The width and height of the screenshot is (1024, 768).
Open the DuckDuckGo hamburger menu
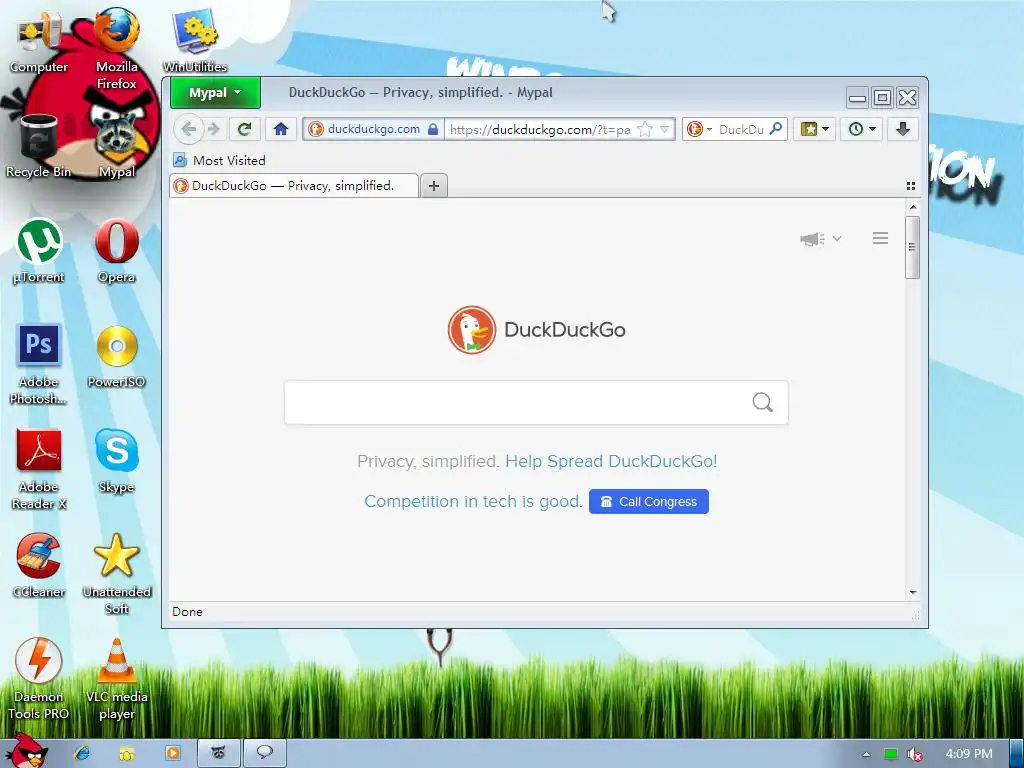point(880,238)
